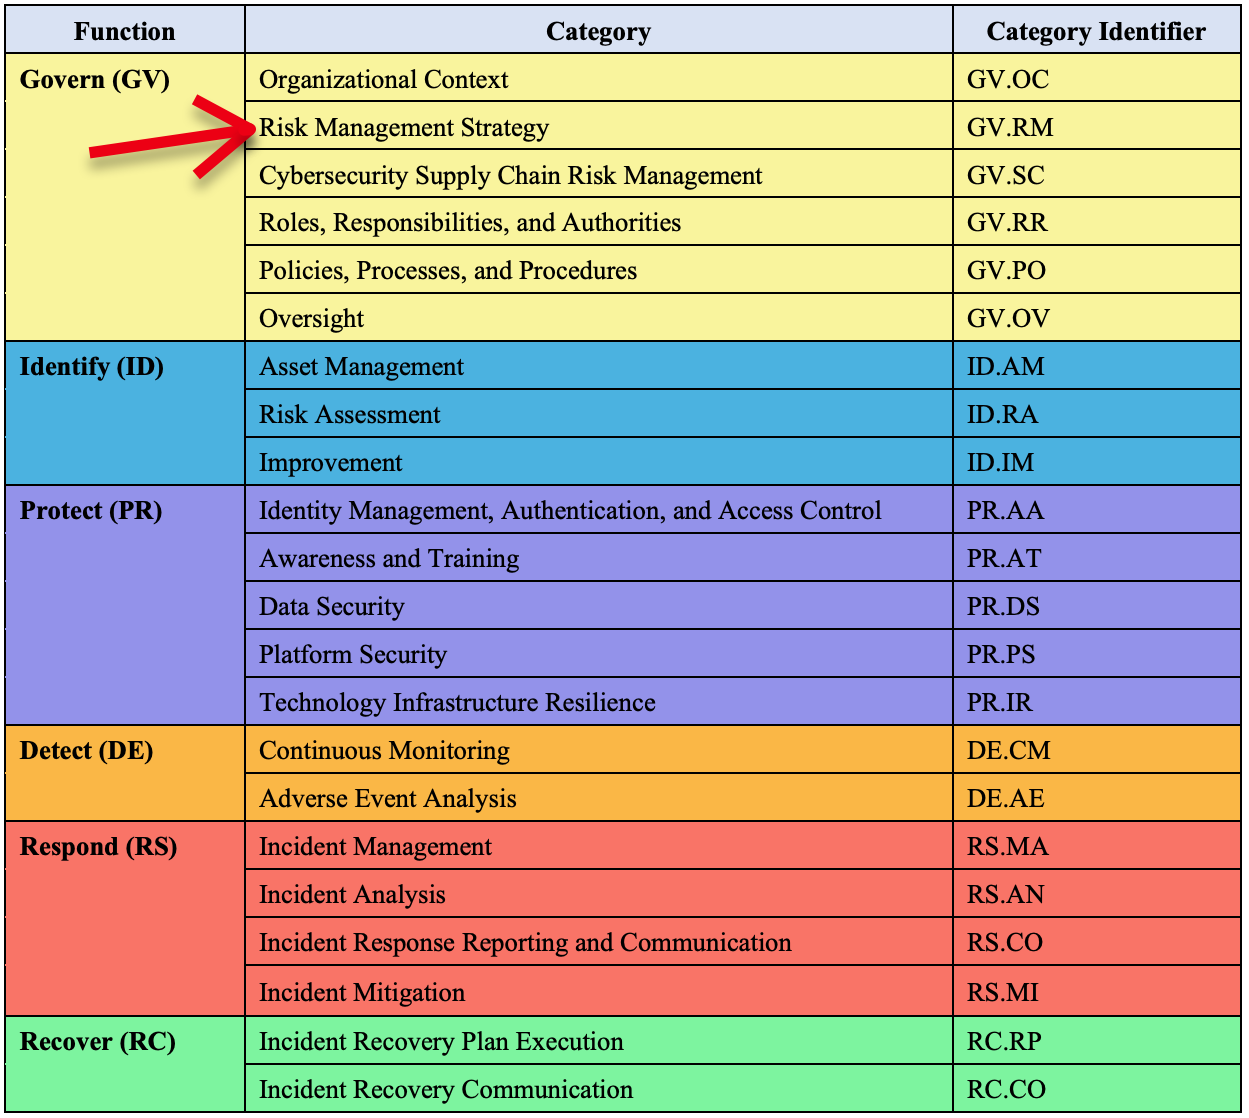Select the Cybersecurity Supply Chain Risk Management category

[510, 175]
